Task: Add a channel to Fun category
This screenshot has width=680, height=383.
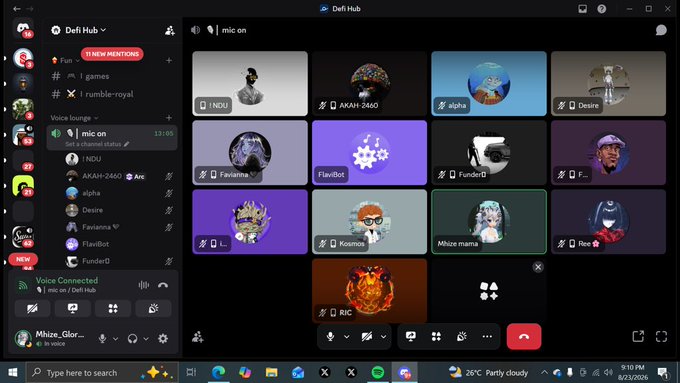Action: [x=169, y=60]
